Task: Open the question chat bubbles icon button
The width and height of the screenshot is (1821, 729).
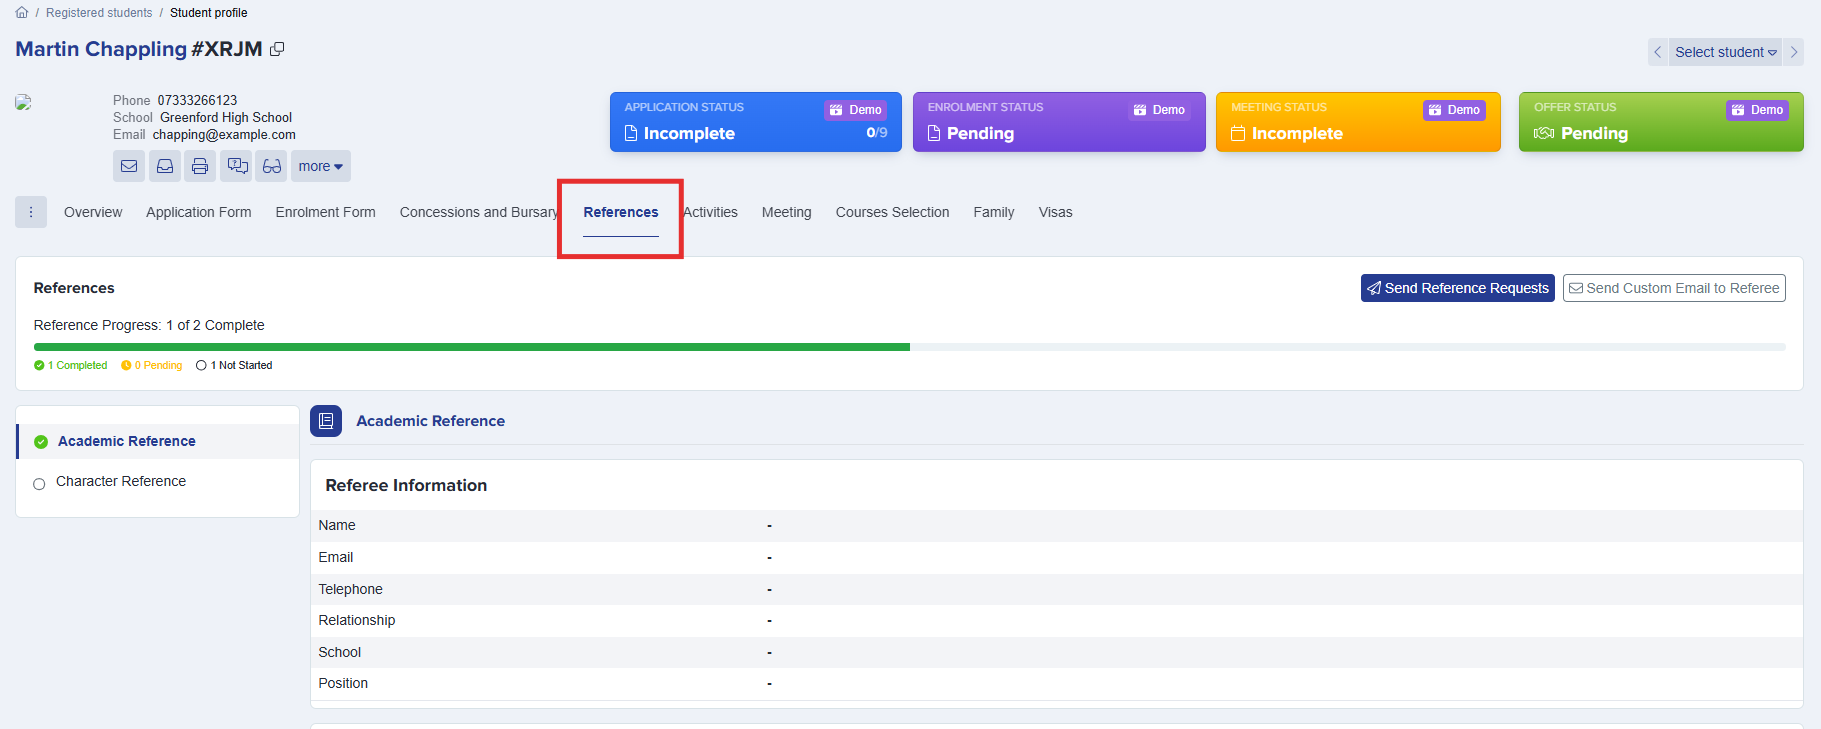Action: [x=237, y=166]
